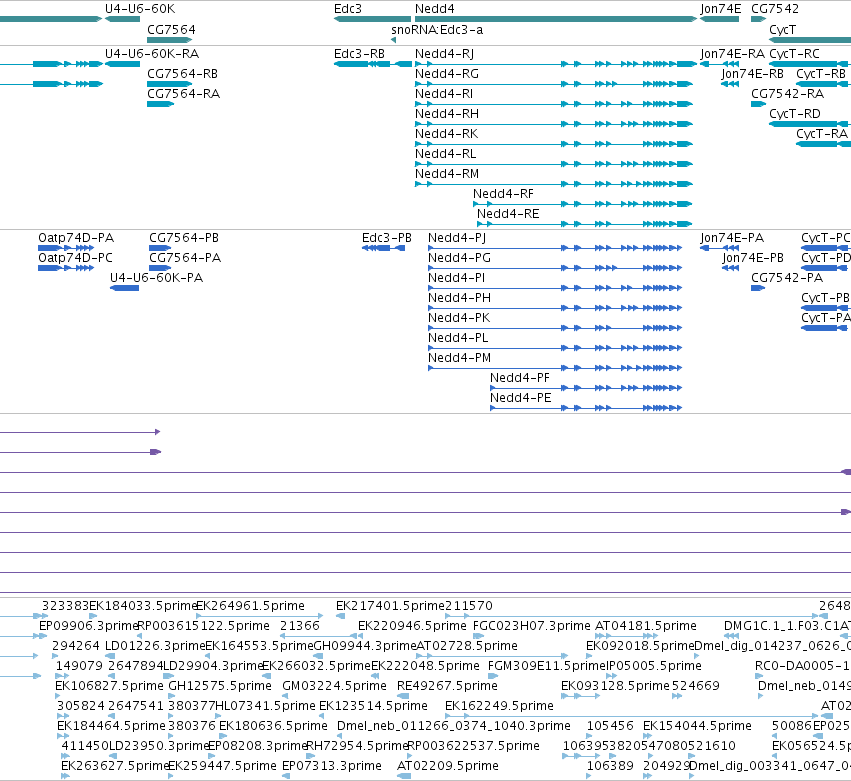Select the CG7542 gene label
The image size is (851, 781).
coord(775,9)
